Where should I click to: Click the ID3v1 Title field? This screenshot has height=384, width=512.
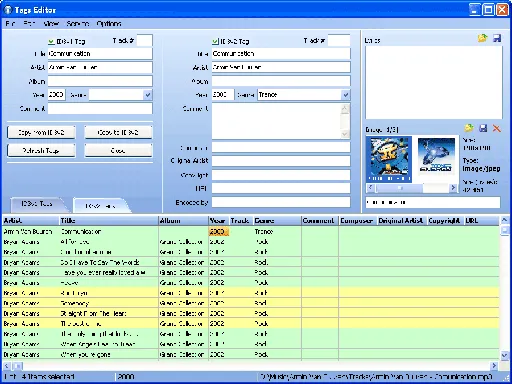[x=100, y=54]
